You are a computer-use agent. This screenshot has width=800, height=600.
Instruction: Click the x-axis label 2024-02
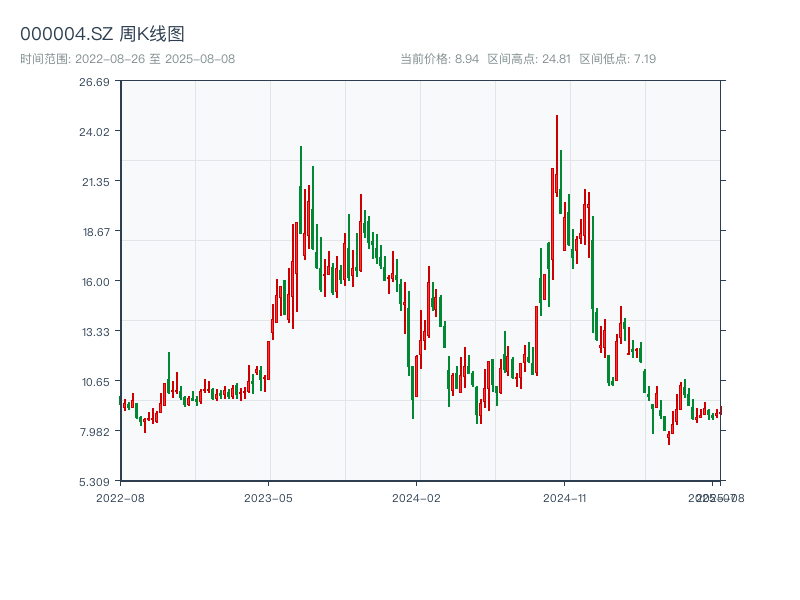(416, 498)
